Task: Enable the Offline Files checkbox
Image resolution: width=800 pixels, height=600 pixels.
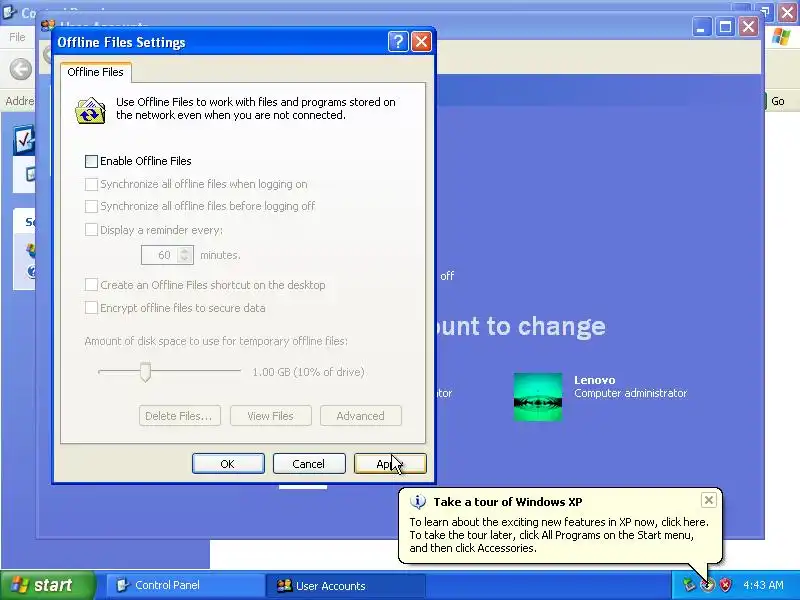Action: pos(91,161)
